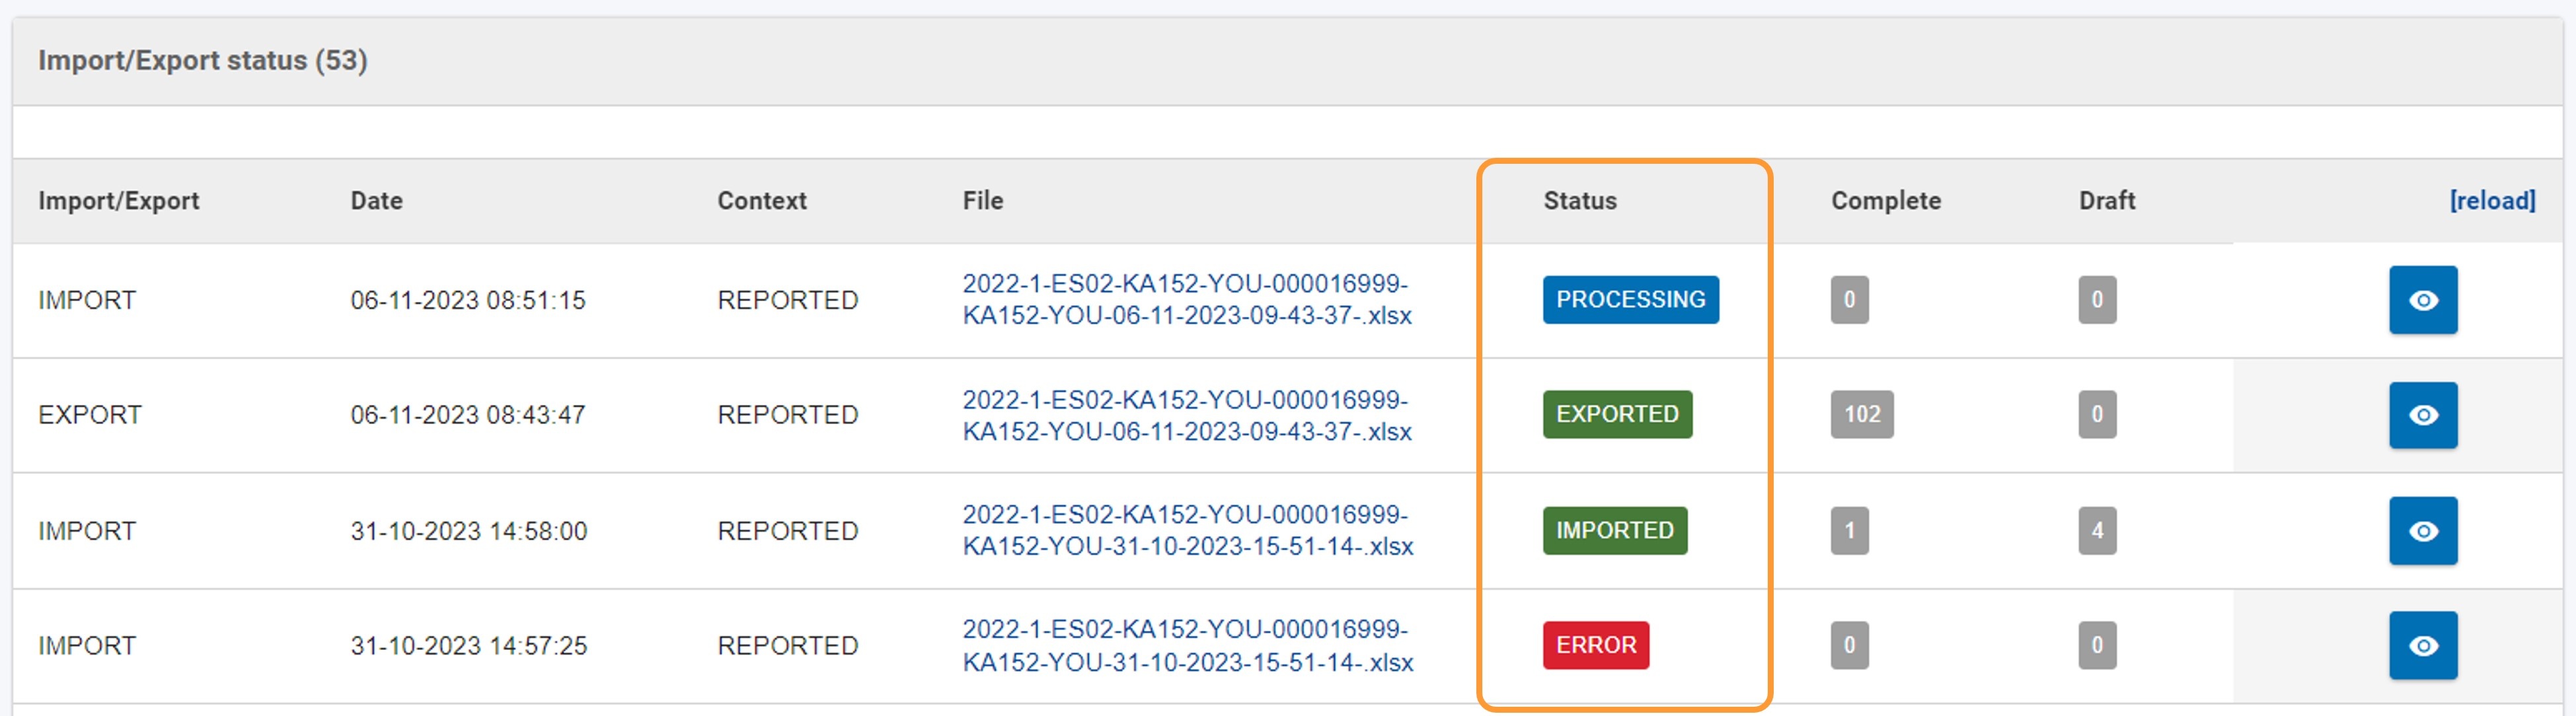
Task: Select date 31-10-2023 14:57:25
Action: click(x=469, y=646)
